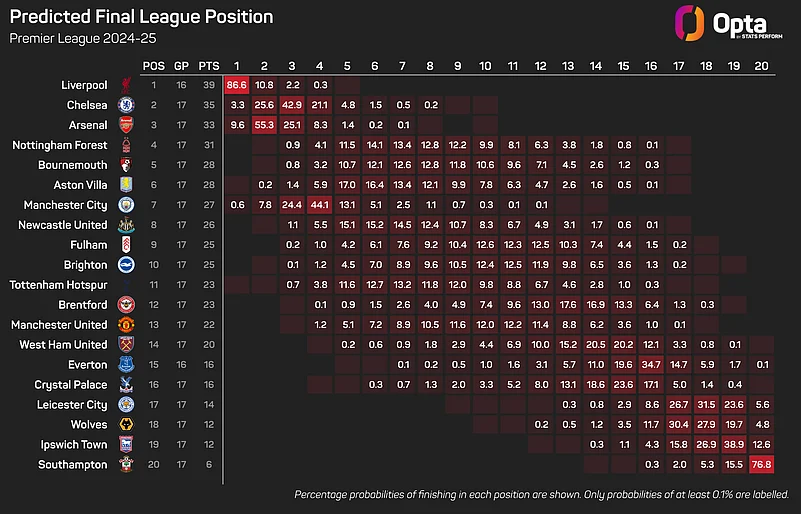This screenshot has height=514, width=801.
Task: Click the GP column header
Action: point(182,65)
